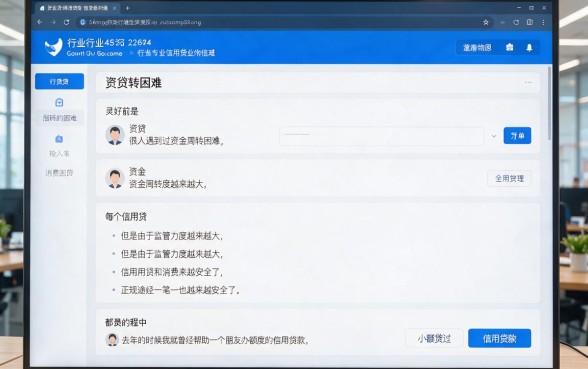Click the page title 资贷转困难
Viewport: 588px width, 369px height.
pyautogui.click(x=134, y=83)
